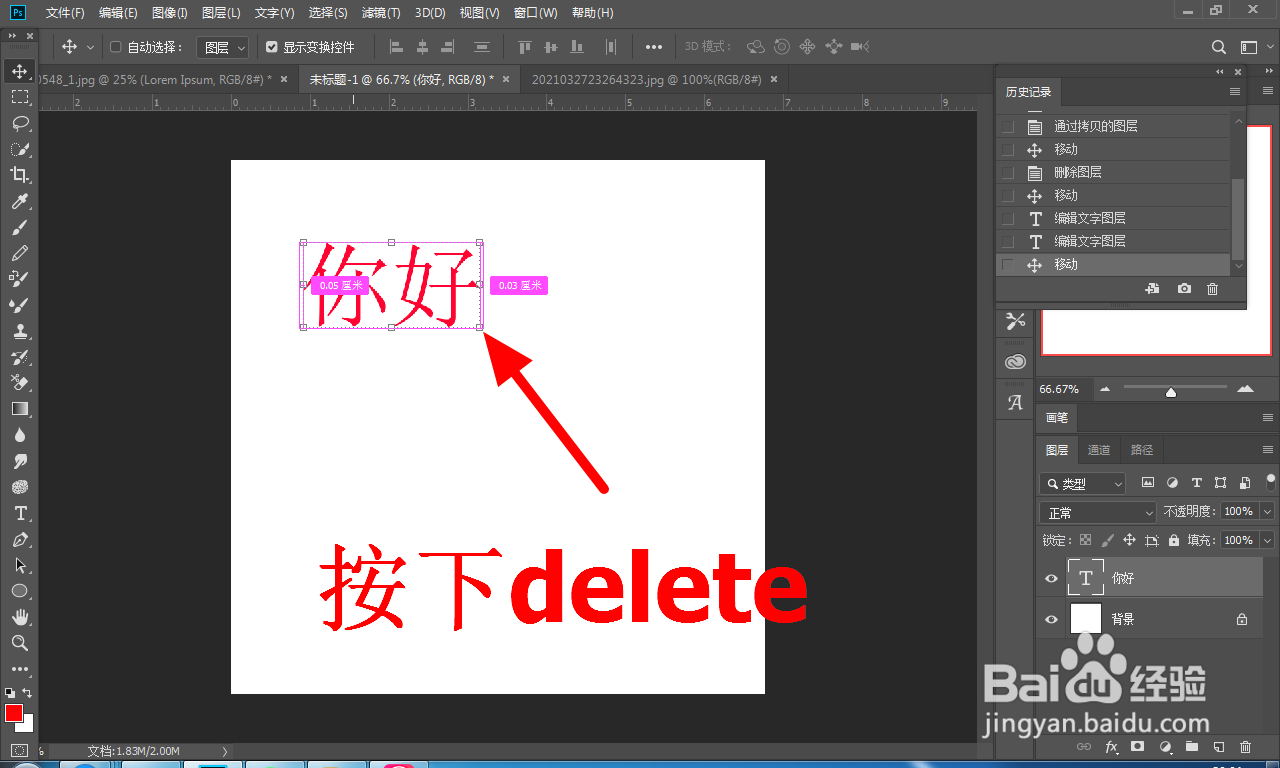
Task: Uncheck the 显示变换控件 checkbox
Action: (x=271, y=47)
